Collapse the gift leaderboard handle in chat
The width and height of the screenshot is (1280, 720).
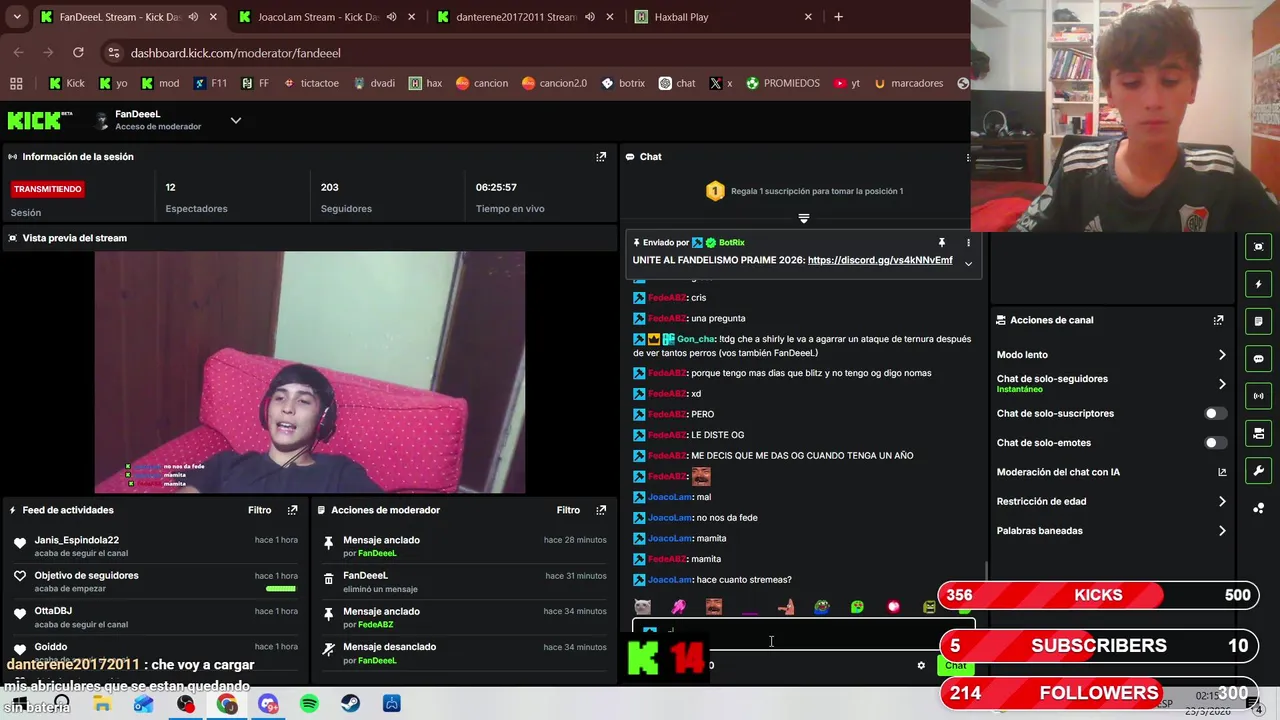point(803,218)
